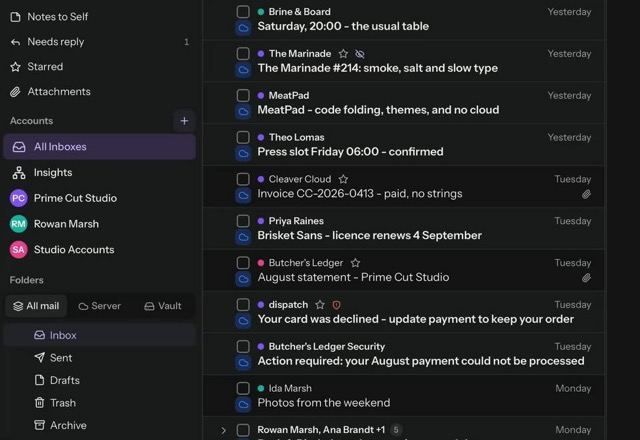Viewport: 640px width, 440px height.
Task: Switch to All mail folder tab
Action: (36, 306)
